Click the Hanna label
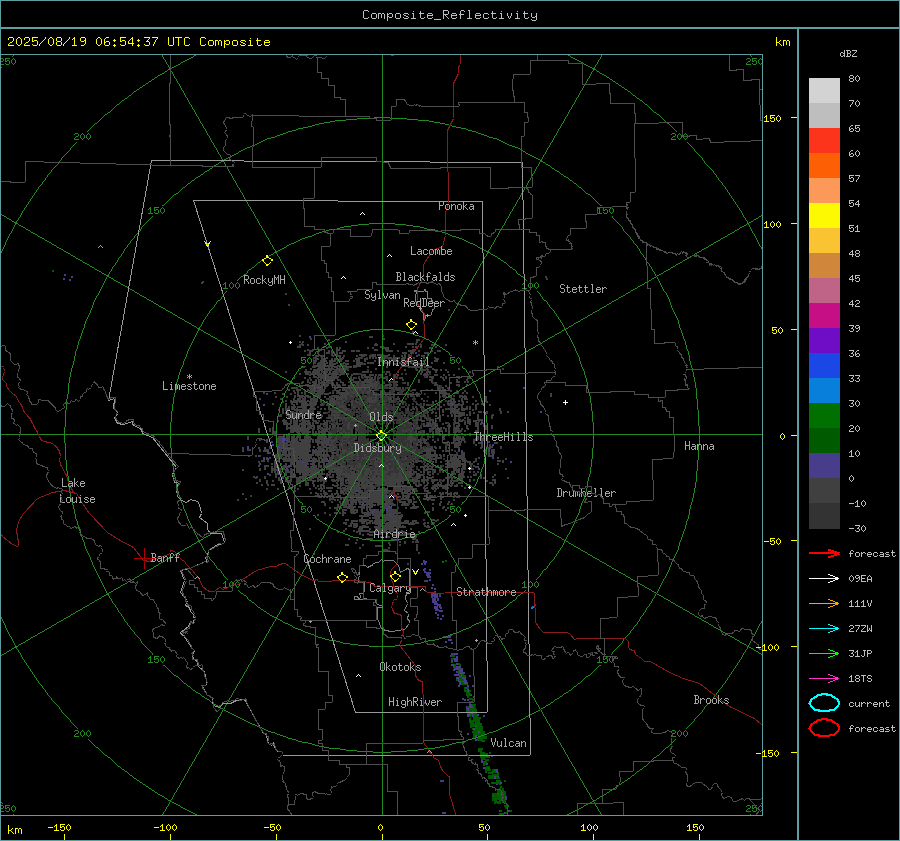 pos(699,446)
